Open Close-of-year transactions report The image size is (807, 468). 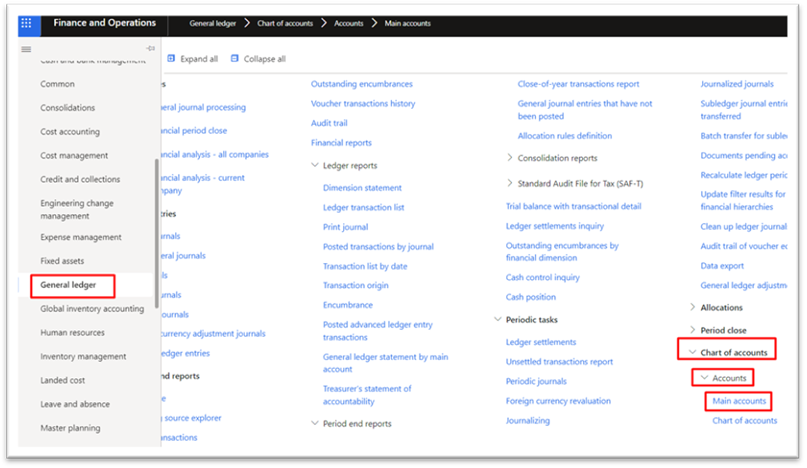(578, 84)
